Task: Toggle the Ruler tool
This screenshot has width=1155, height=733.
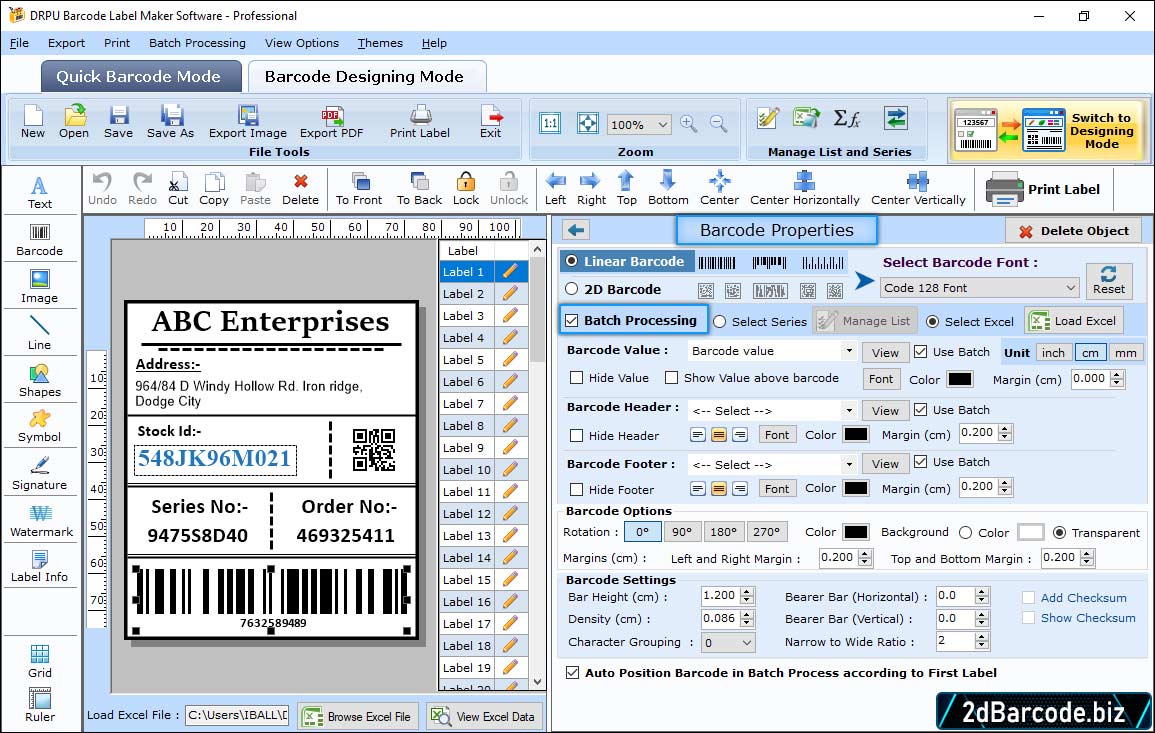Action: [40, 705]
